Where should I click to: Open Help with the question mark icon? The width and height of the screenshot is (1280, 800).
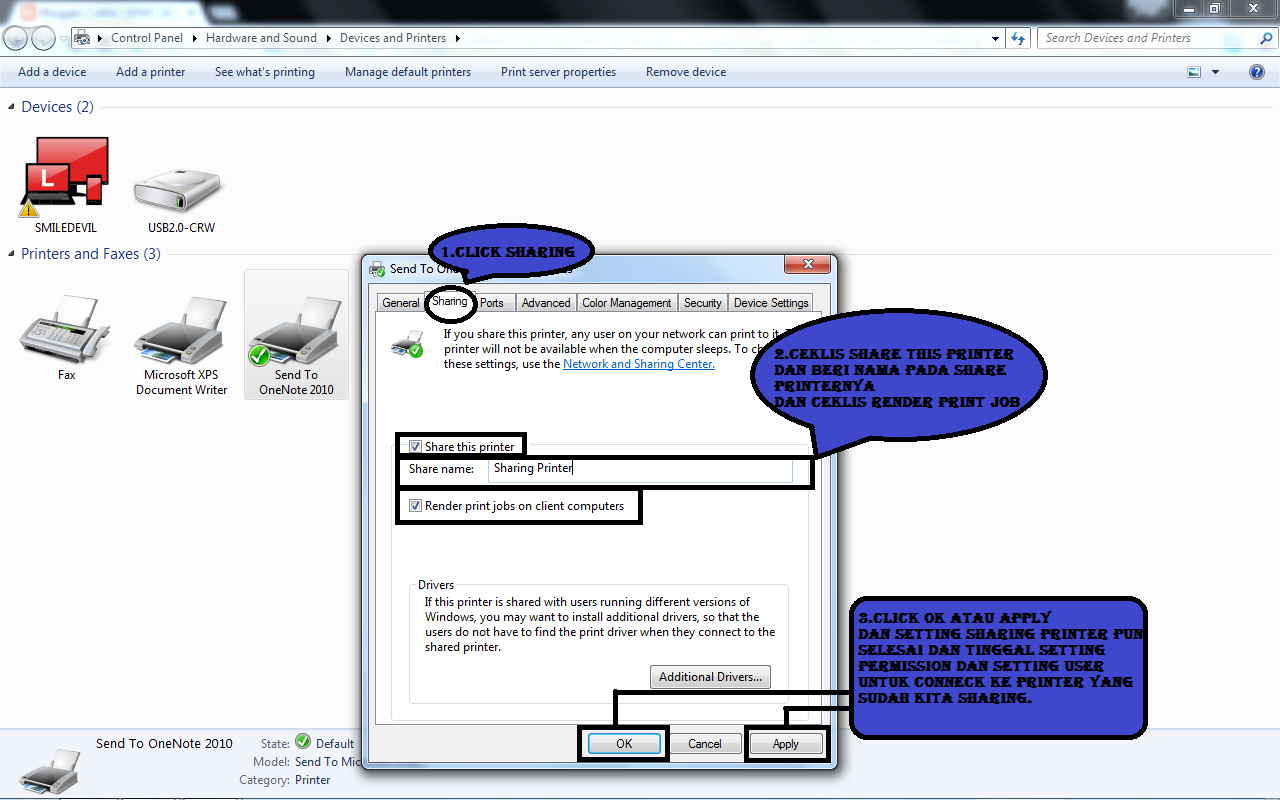pos(1257,71)
